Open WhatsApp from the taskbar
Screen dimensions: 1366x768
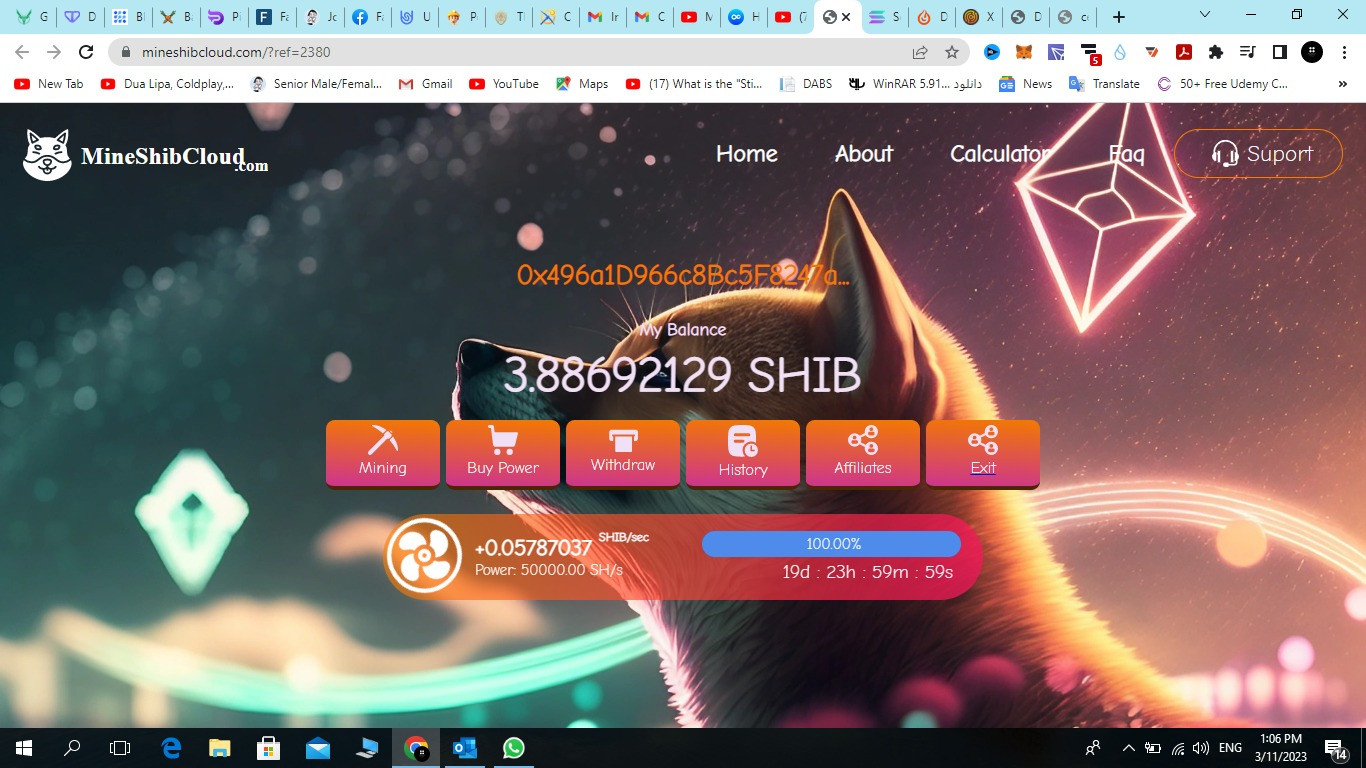click(x=514, y=747)
